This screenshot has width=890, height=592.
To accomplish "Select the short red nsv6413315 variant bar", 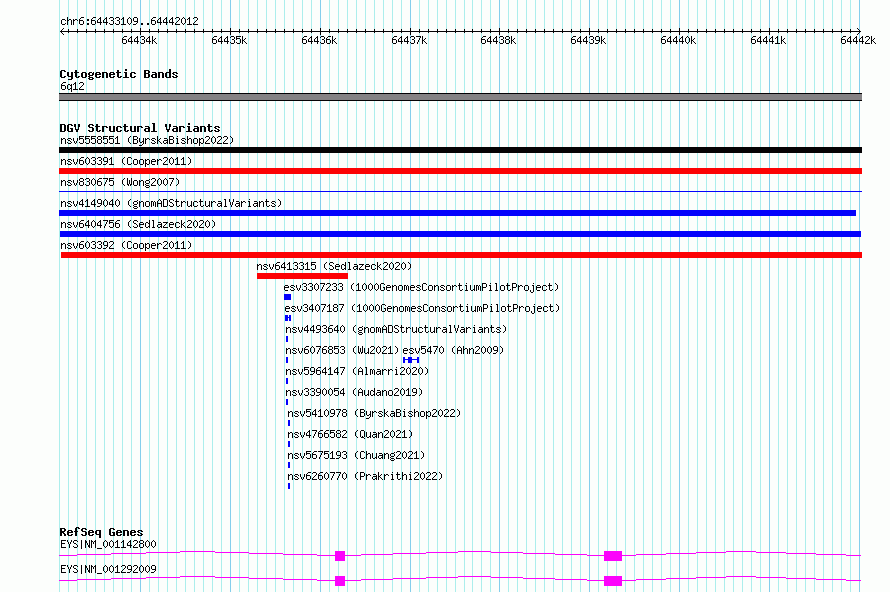I will click(303, 276).
